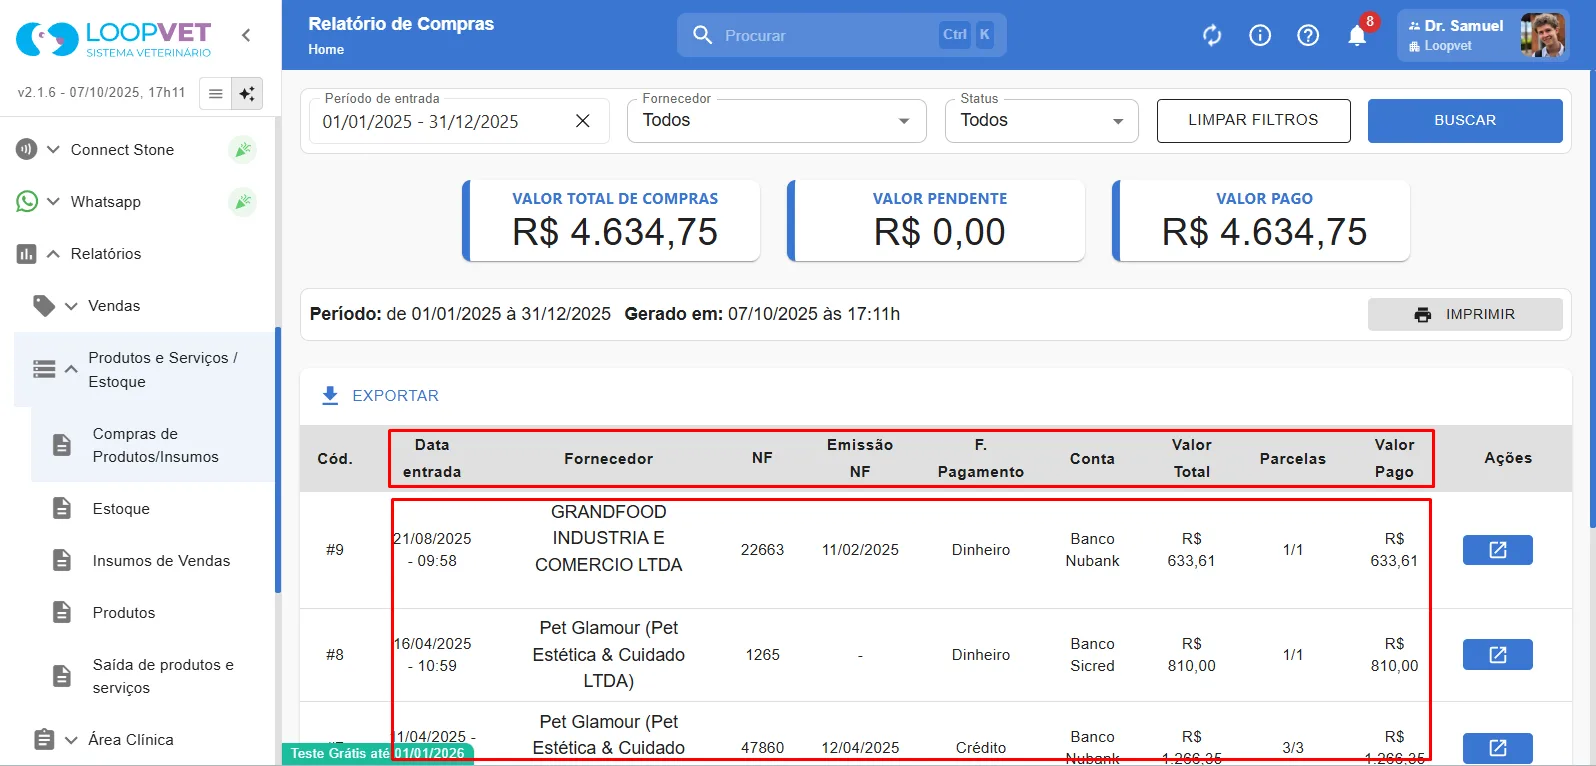1596x766 pixels.
Task: Click the refresh sync icon in header
Action: [1212, 36]
